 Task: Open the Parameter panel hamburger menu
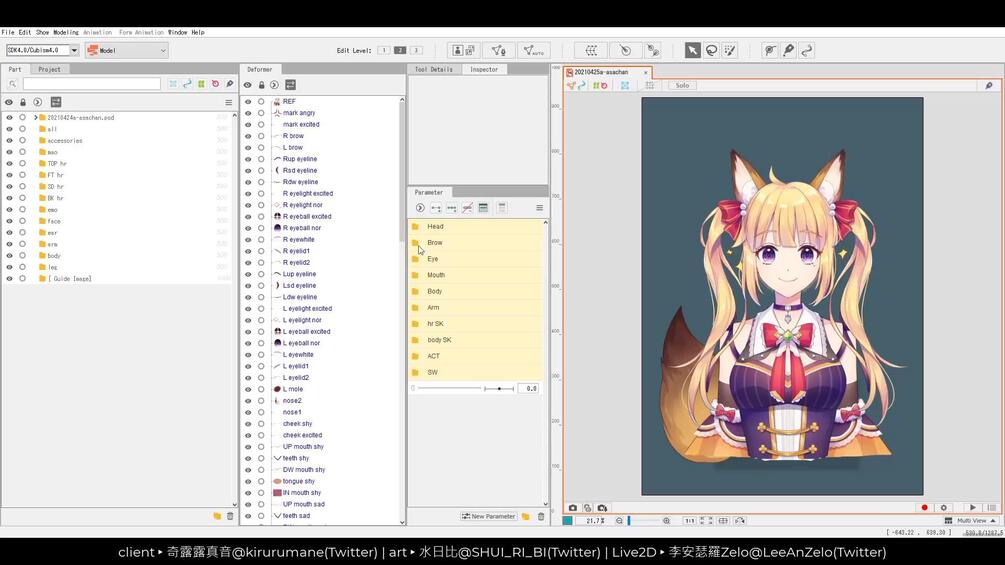540,208
